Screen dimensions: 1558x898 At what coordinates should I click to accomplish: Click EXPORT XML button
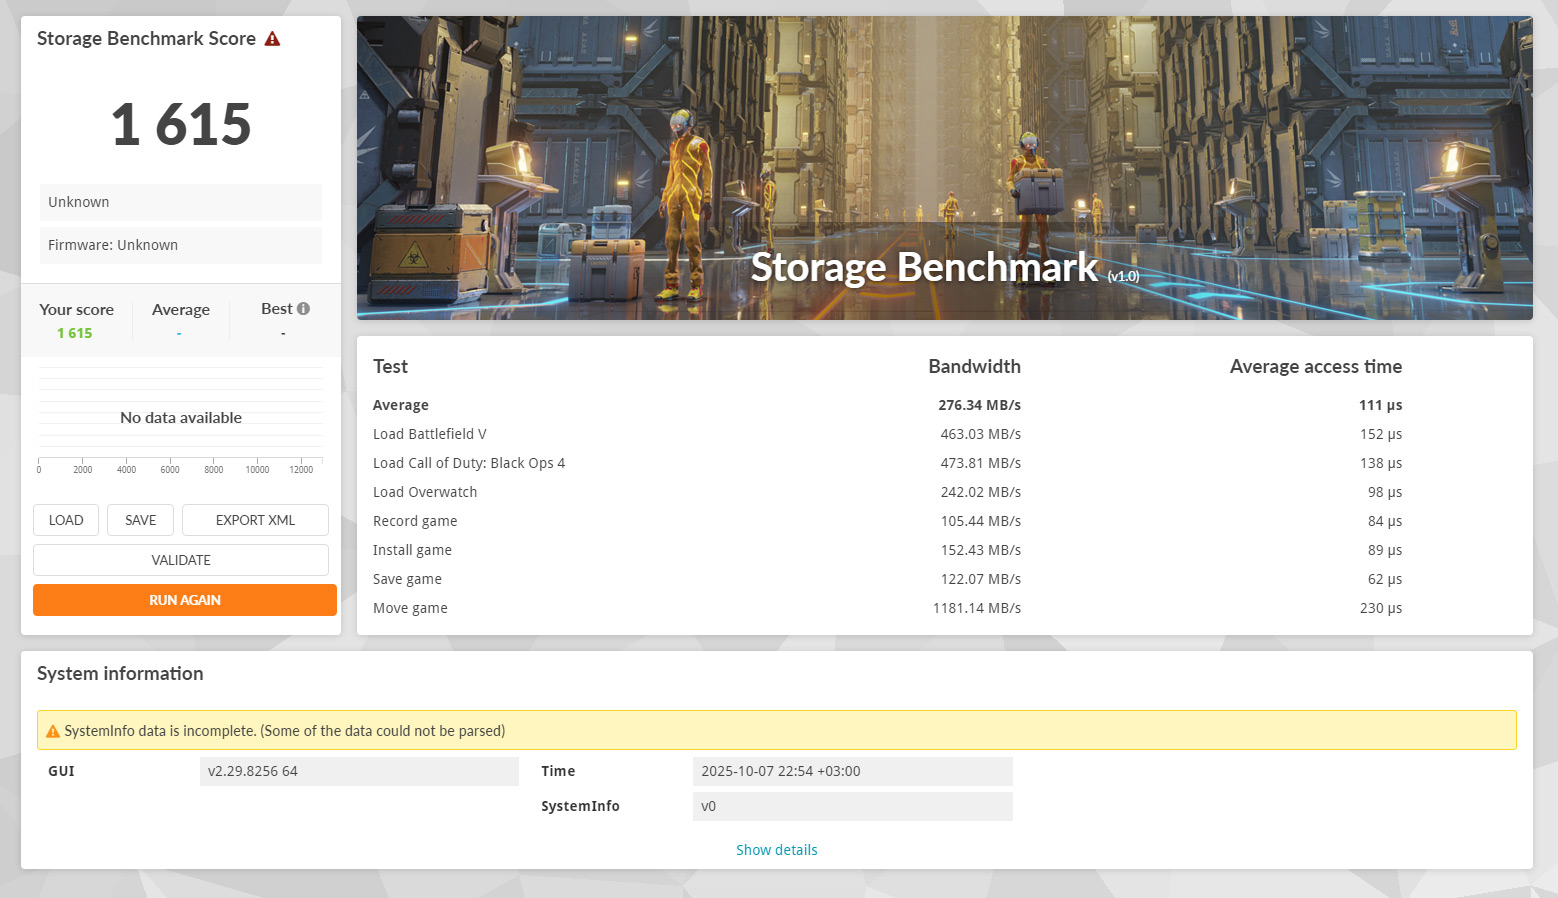(x=255, y=520)
